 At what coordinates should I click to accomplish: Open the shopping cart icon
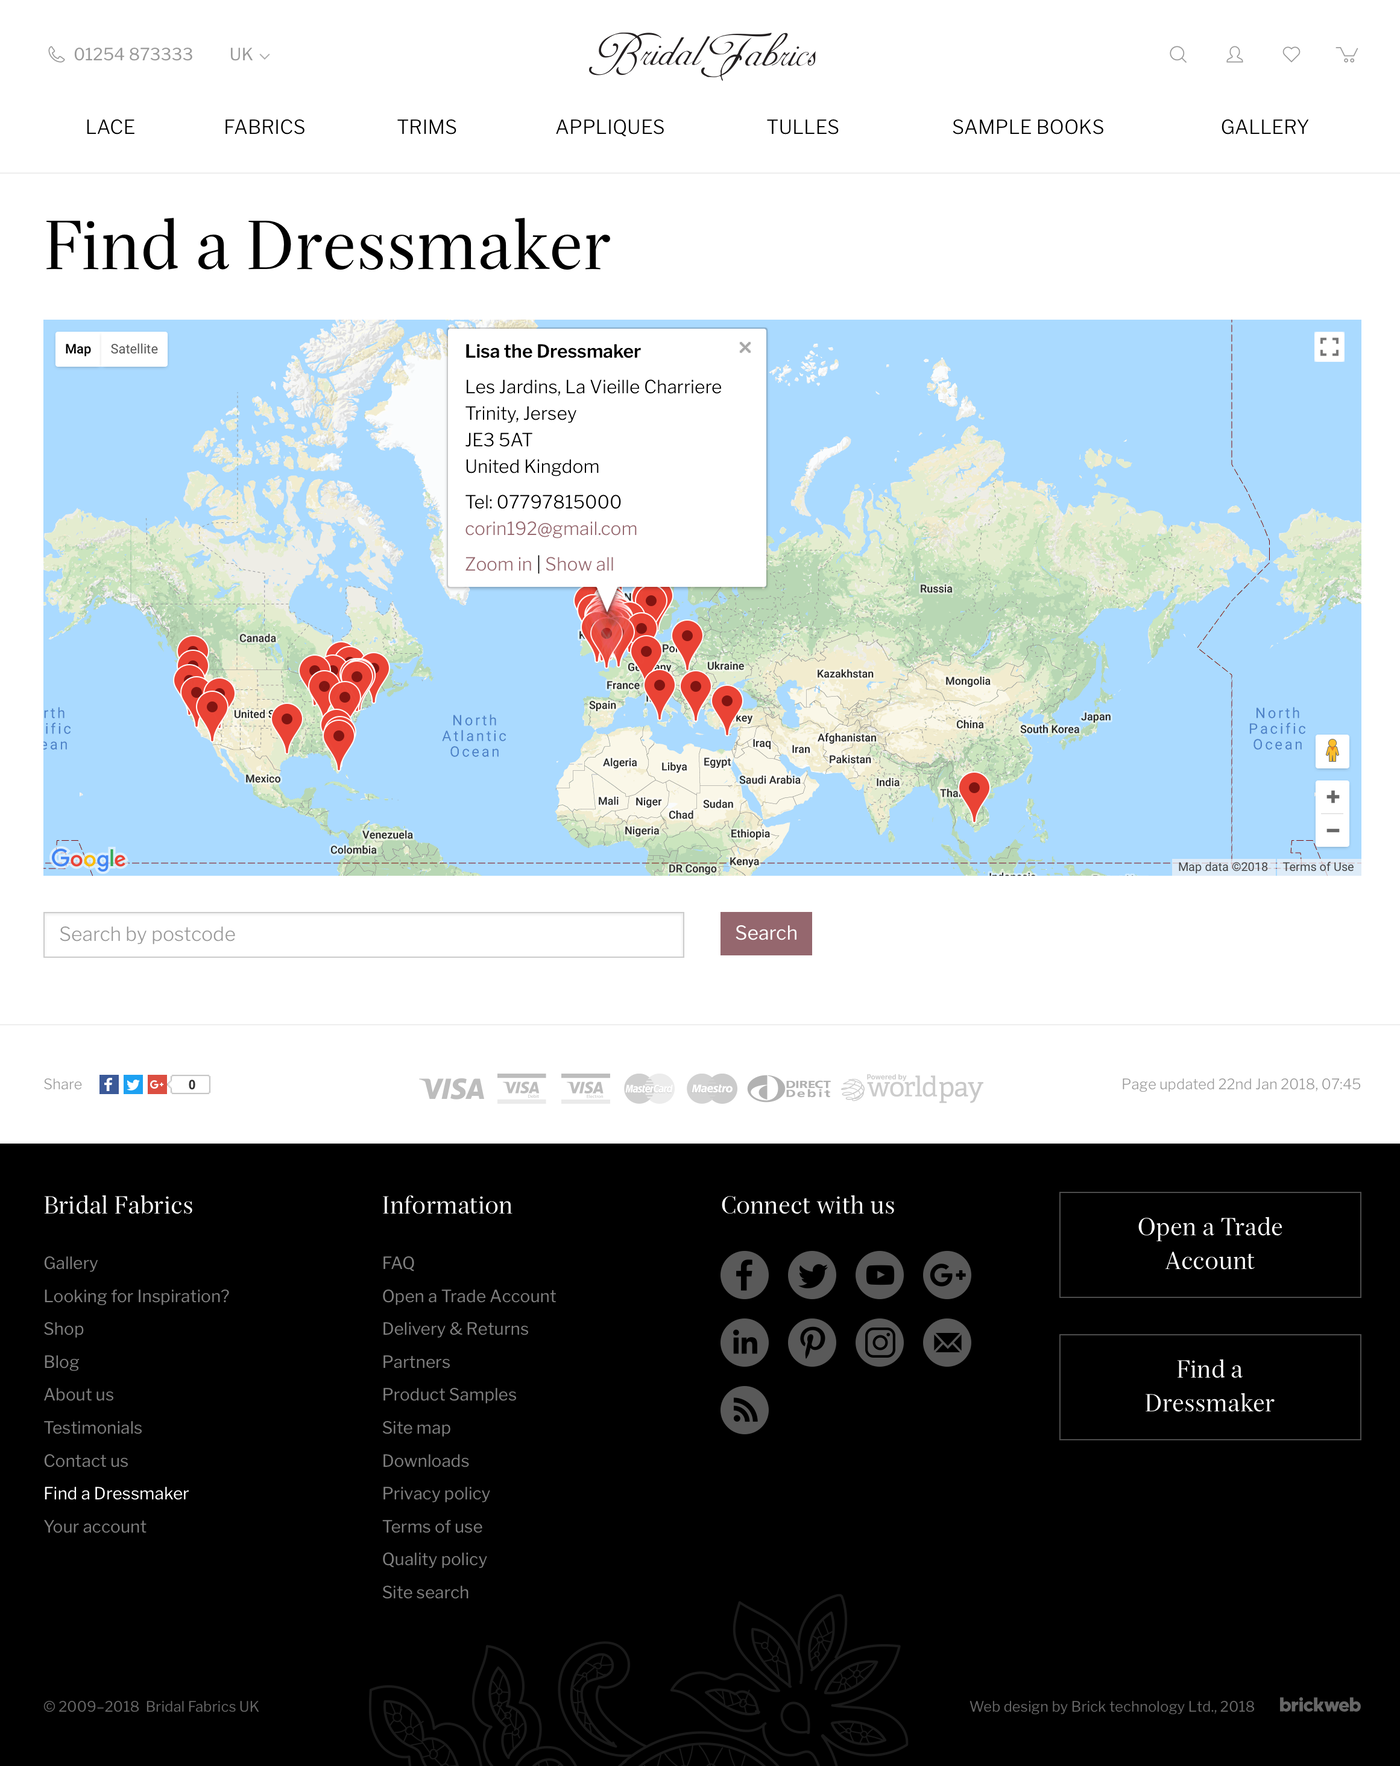(x=1347, y=55)
